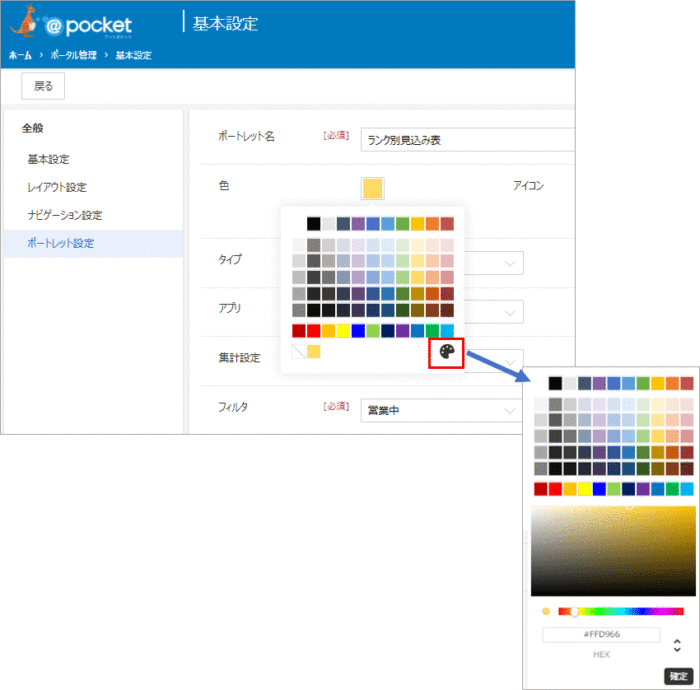Pick light green in expanded picker's standard row
700x690 pixels.
pos(614,489)
